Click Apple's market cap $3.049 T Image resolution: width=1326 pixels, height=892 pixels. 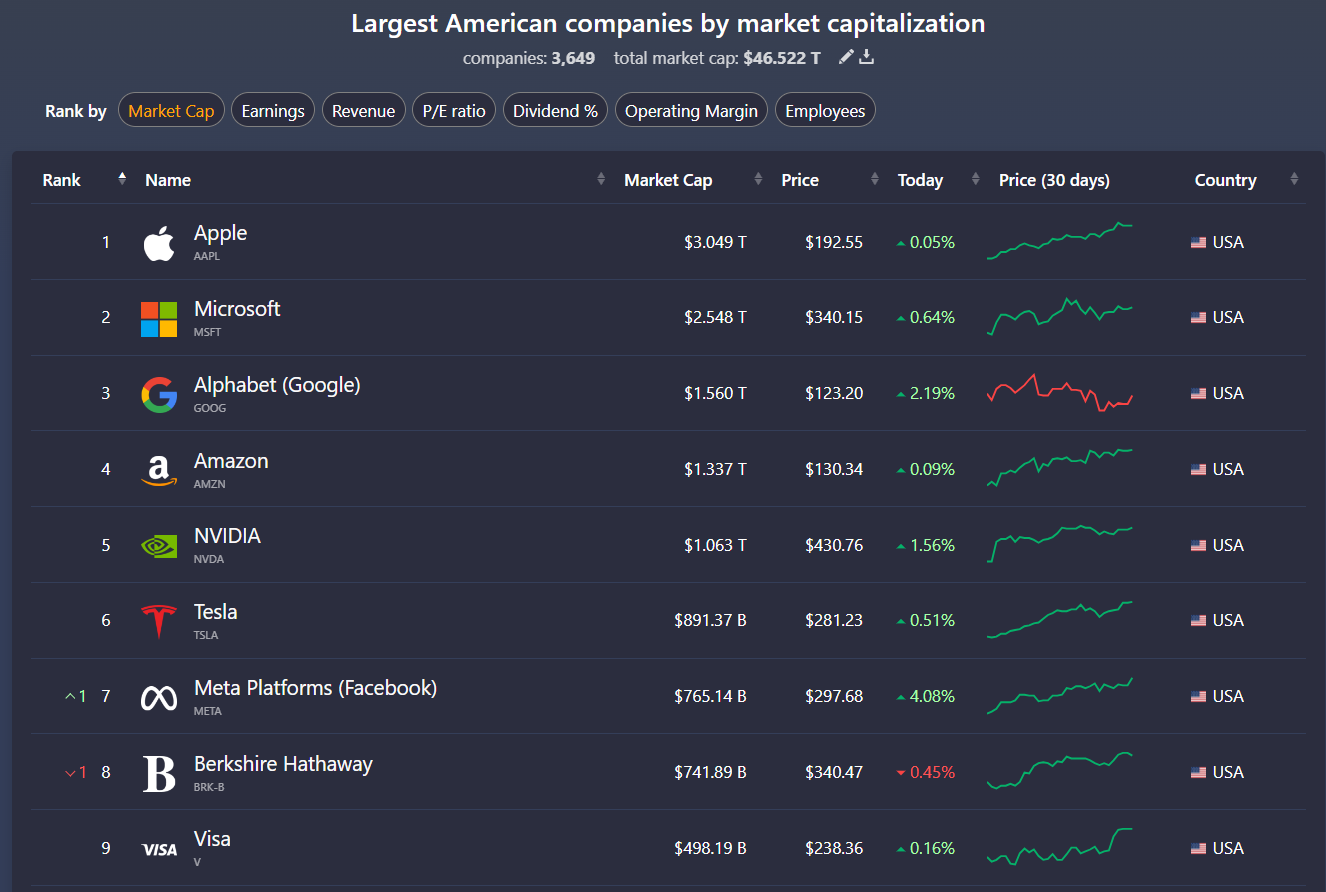[715, 242]
